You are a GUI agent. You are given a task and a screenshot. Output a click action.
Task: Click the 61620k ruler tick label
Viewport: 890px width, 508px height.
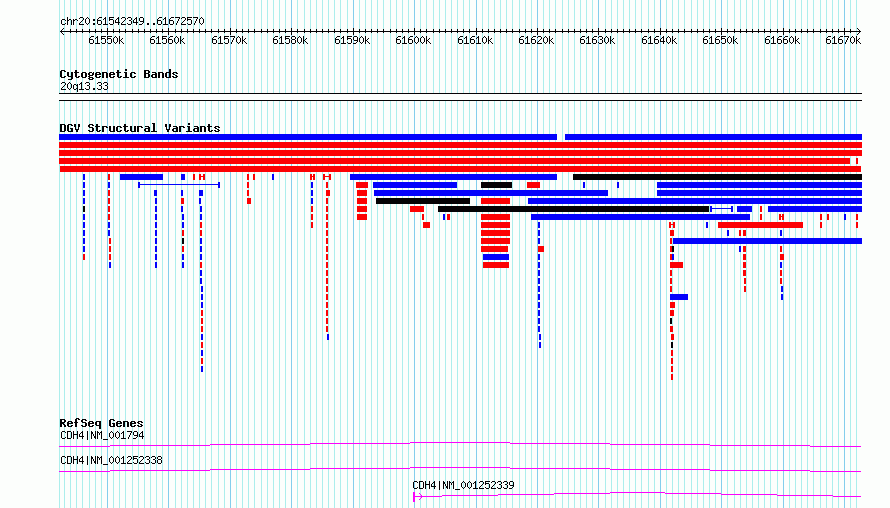coord(536,40)
